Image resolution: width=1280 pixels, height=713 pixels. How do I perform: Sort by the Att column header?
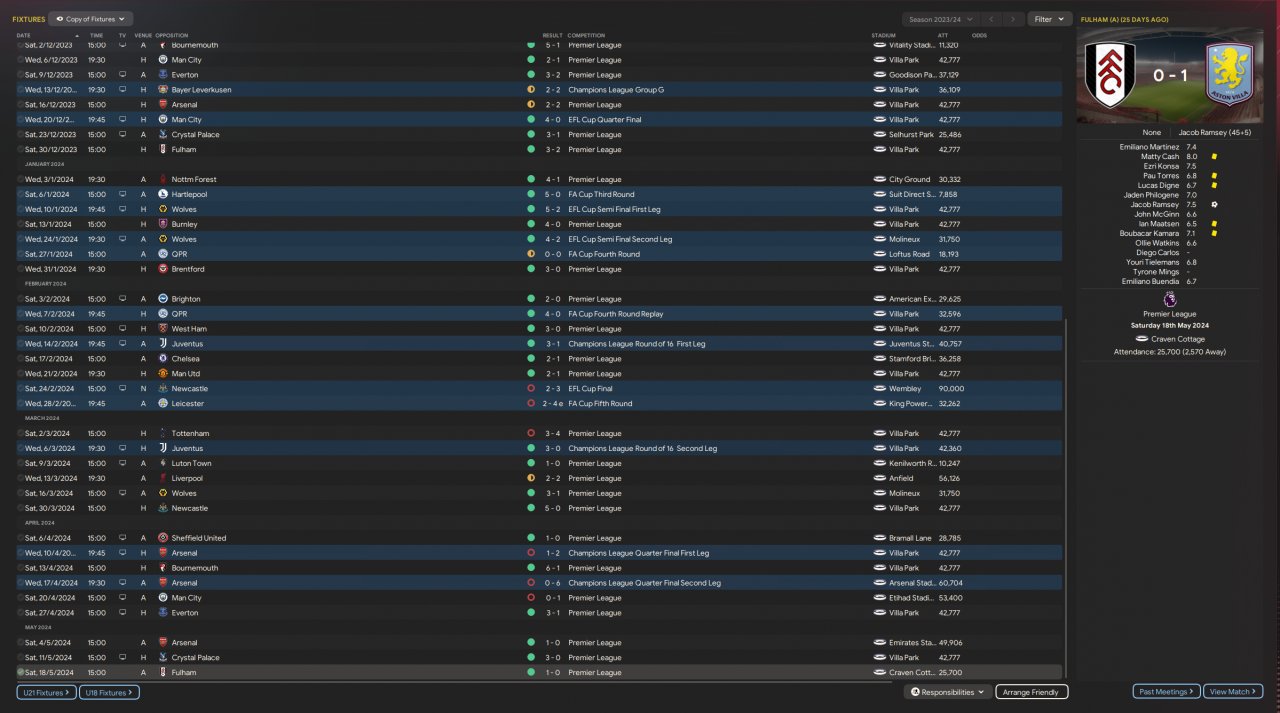pyautogui.click(x=943, y=35)
